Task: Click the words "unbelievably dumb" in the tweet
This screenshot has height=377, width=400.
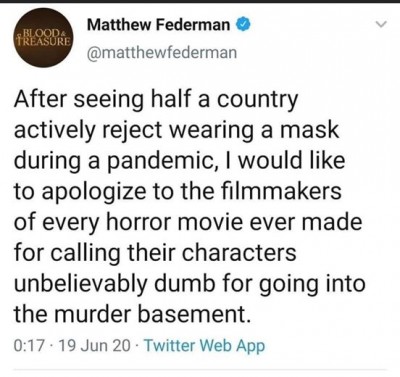Action: point(114,284)
